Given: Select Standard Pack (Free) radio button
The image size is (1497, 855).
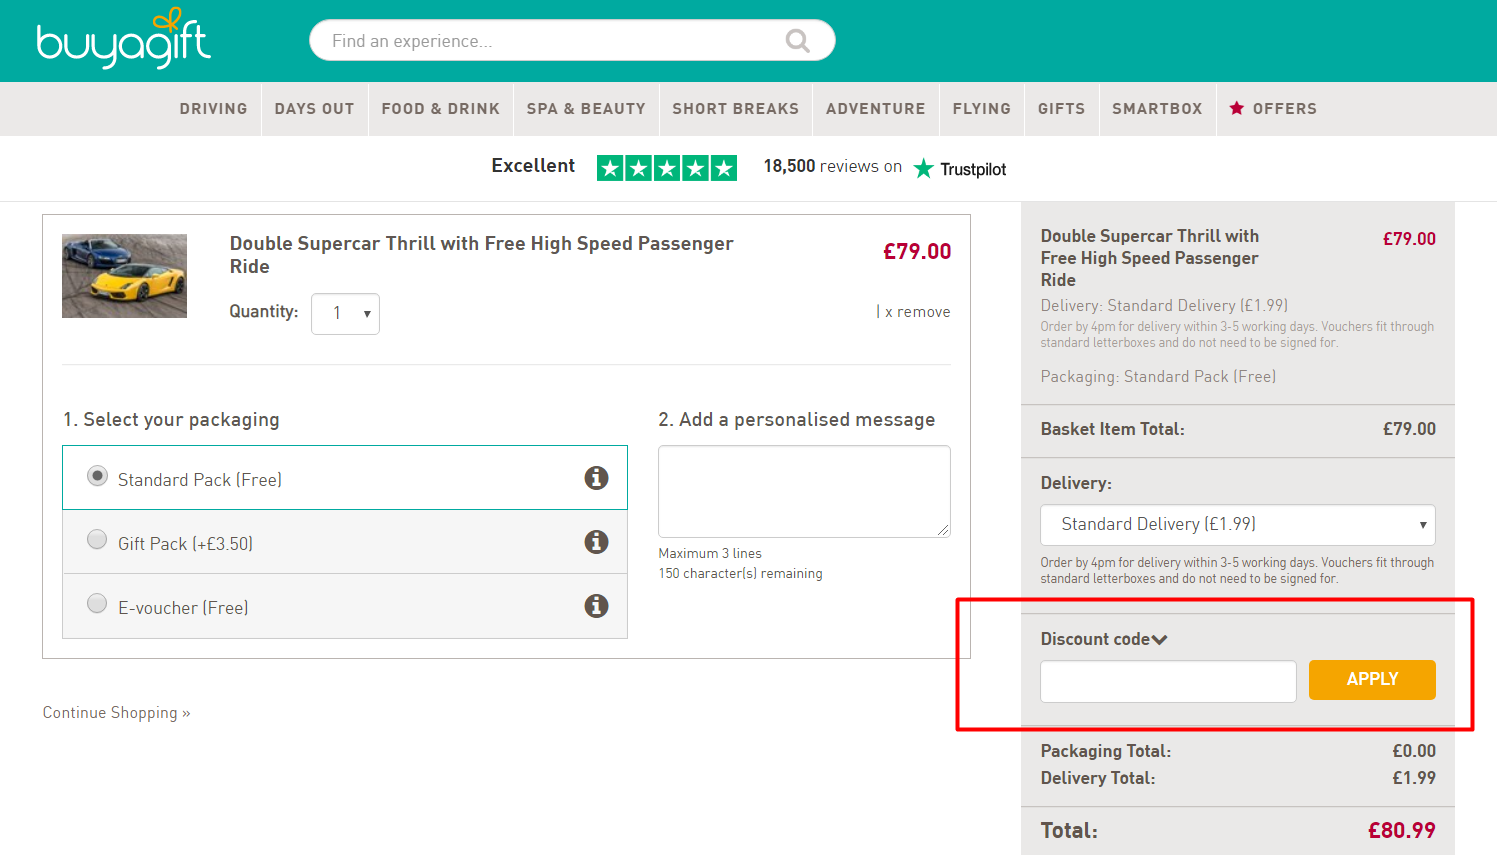Looking at the screenshot, I should click(97, 476).
